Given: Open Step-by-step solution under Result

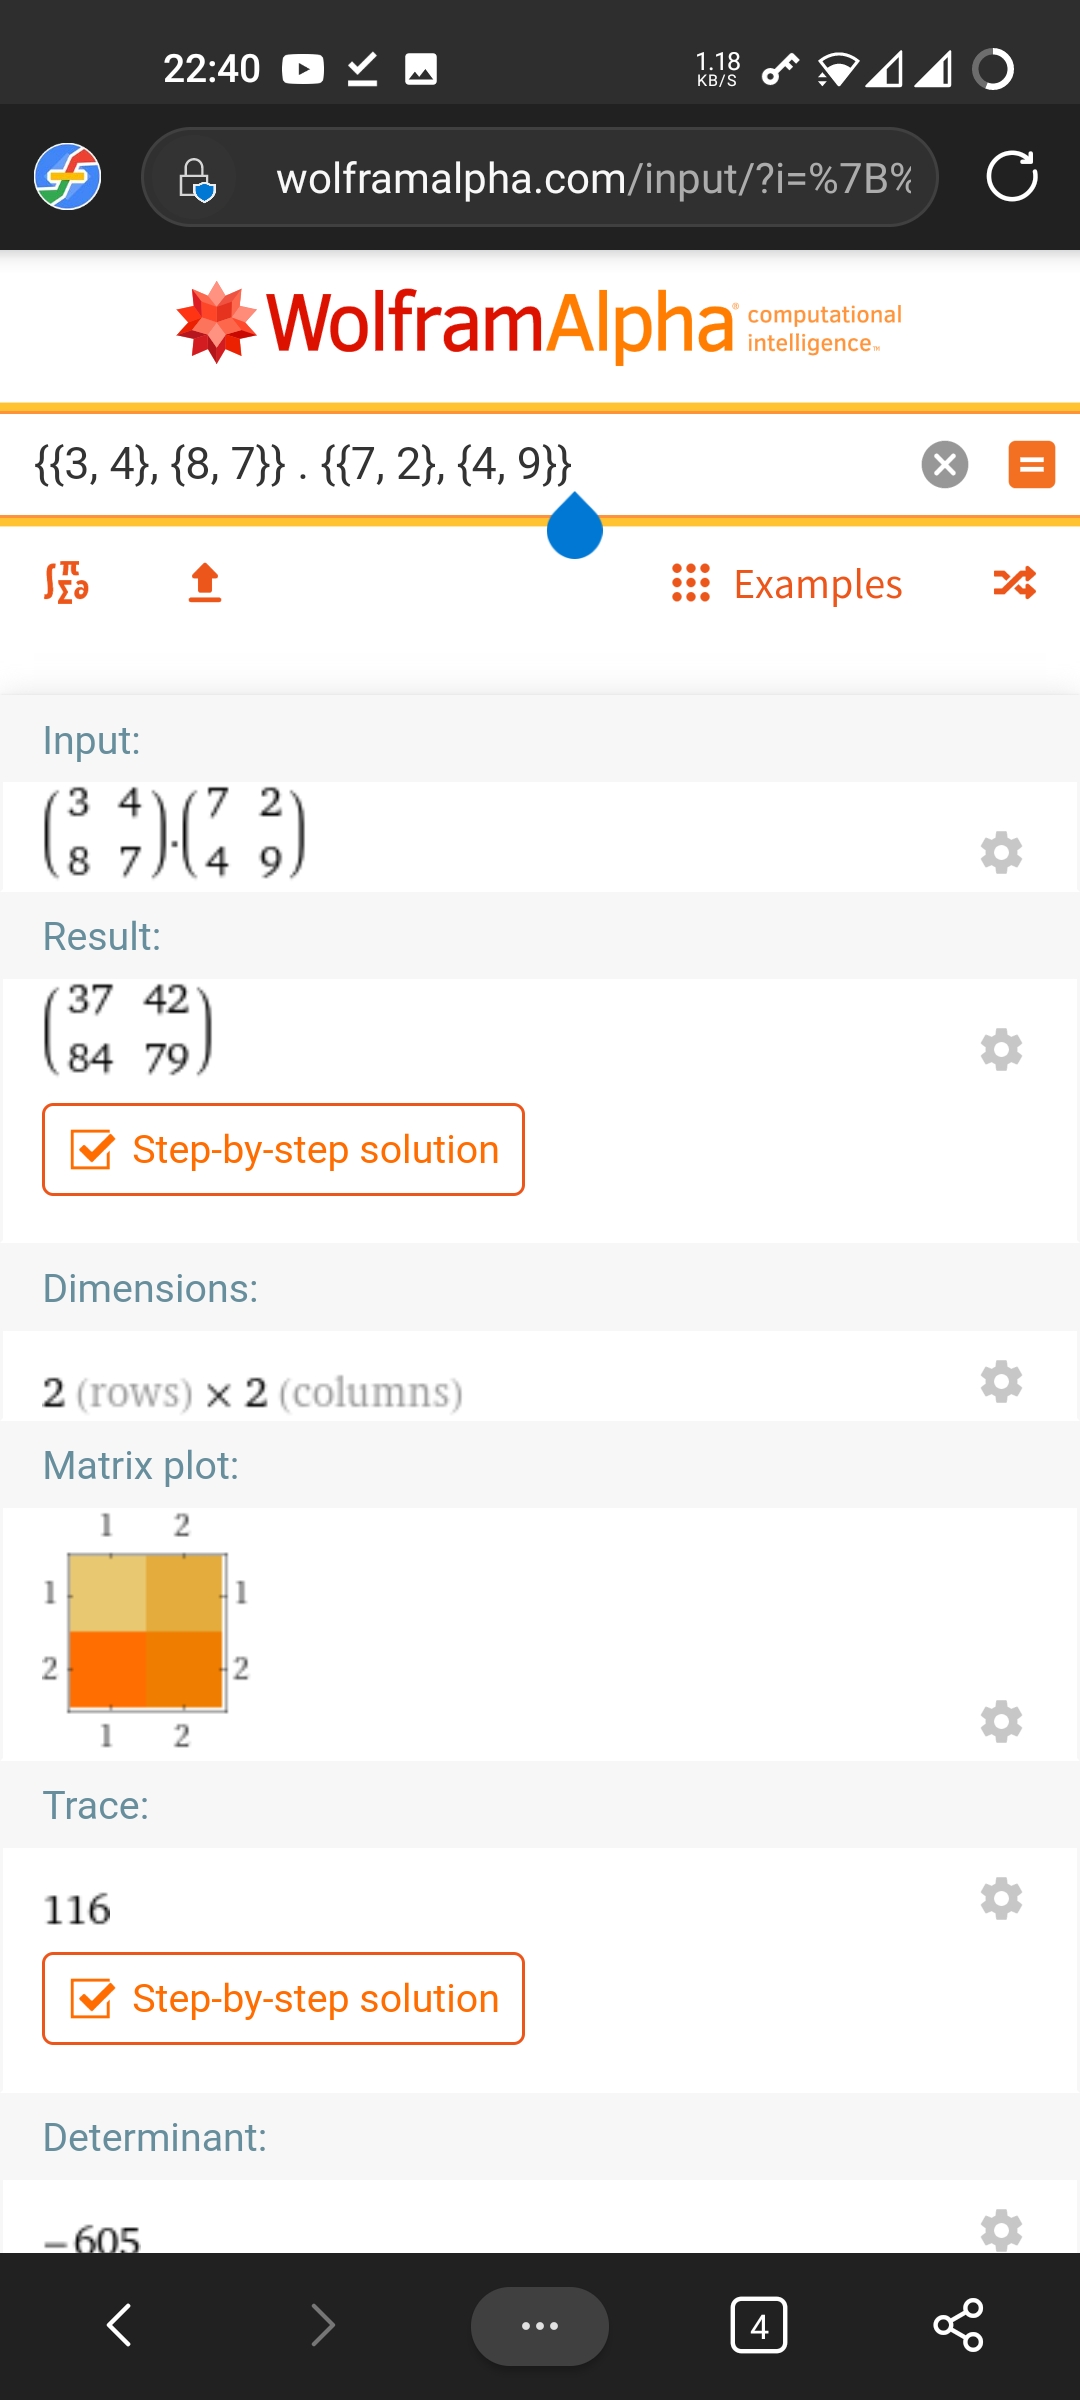Looking at the screenshot, I should point(283,1150).
